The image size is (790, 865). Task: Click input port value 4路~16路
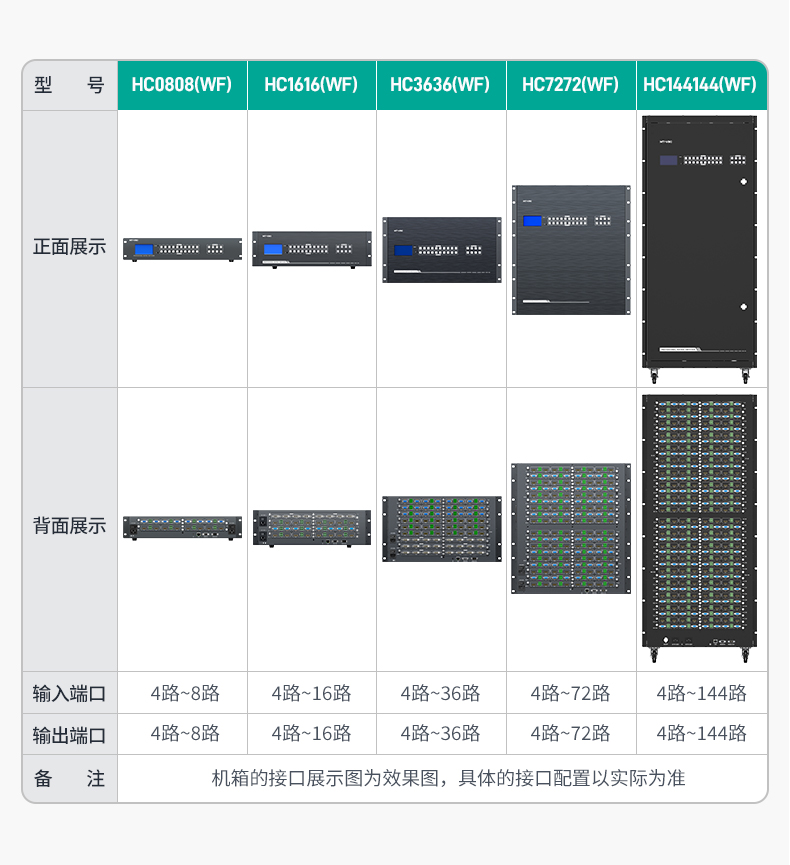(311, 693)
